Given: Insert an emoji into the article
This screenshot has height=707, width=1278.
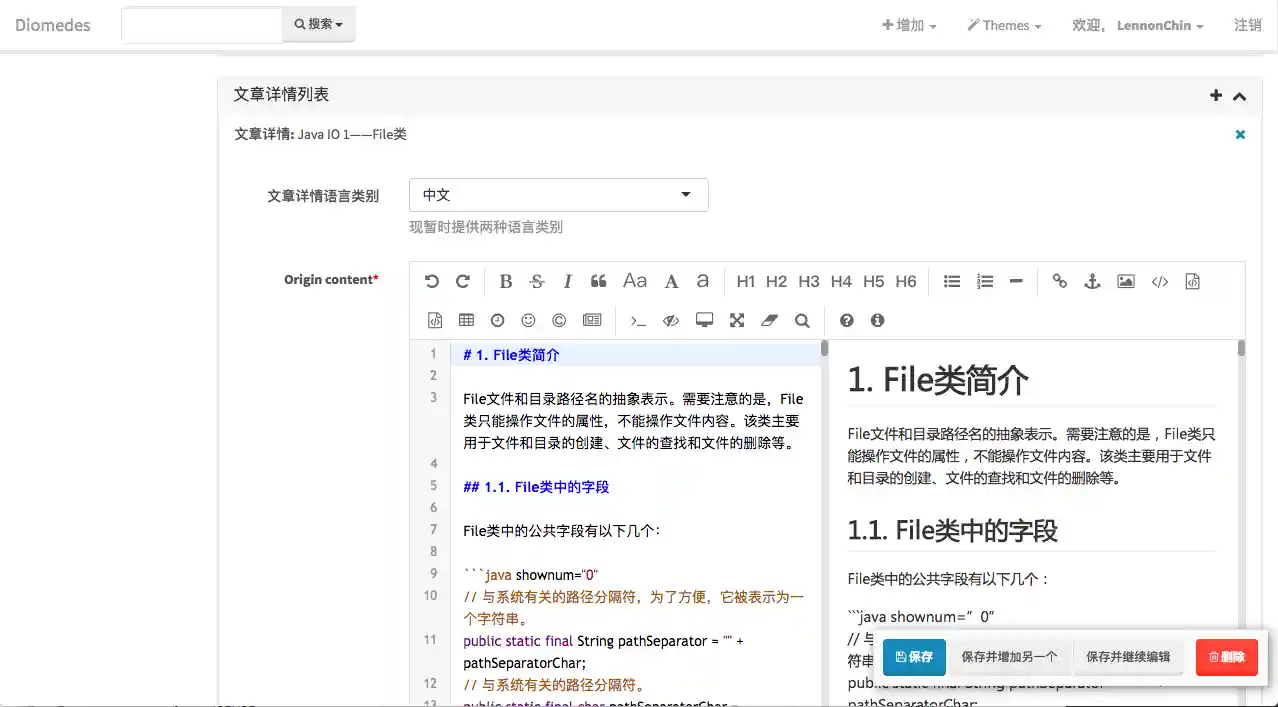Looking at the screenshot, I should [x=527, y=320].
